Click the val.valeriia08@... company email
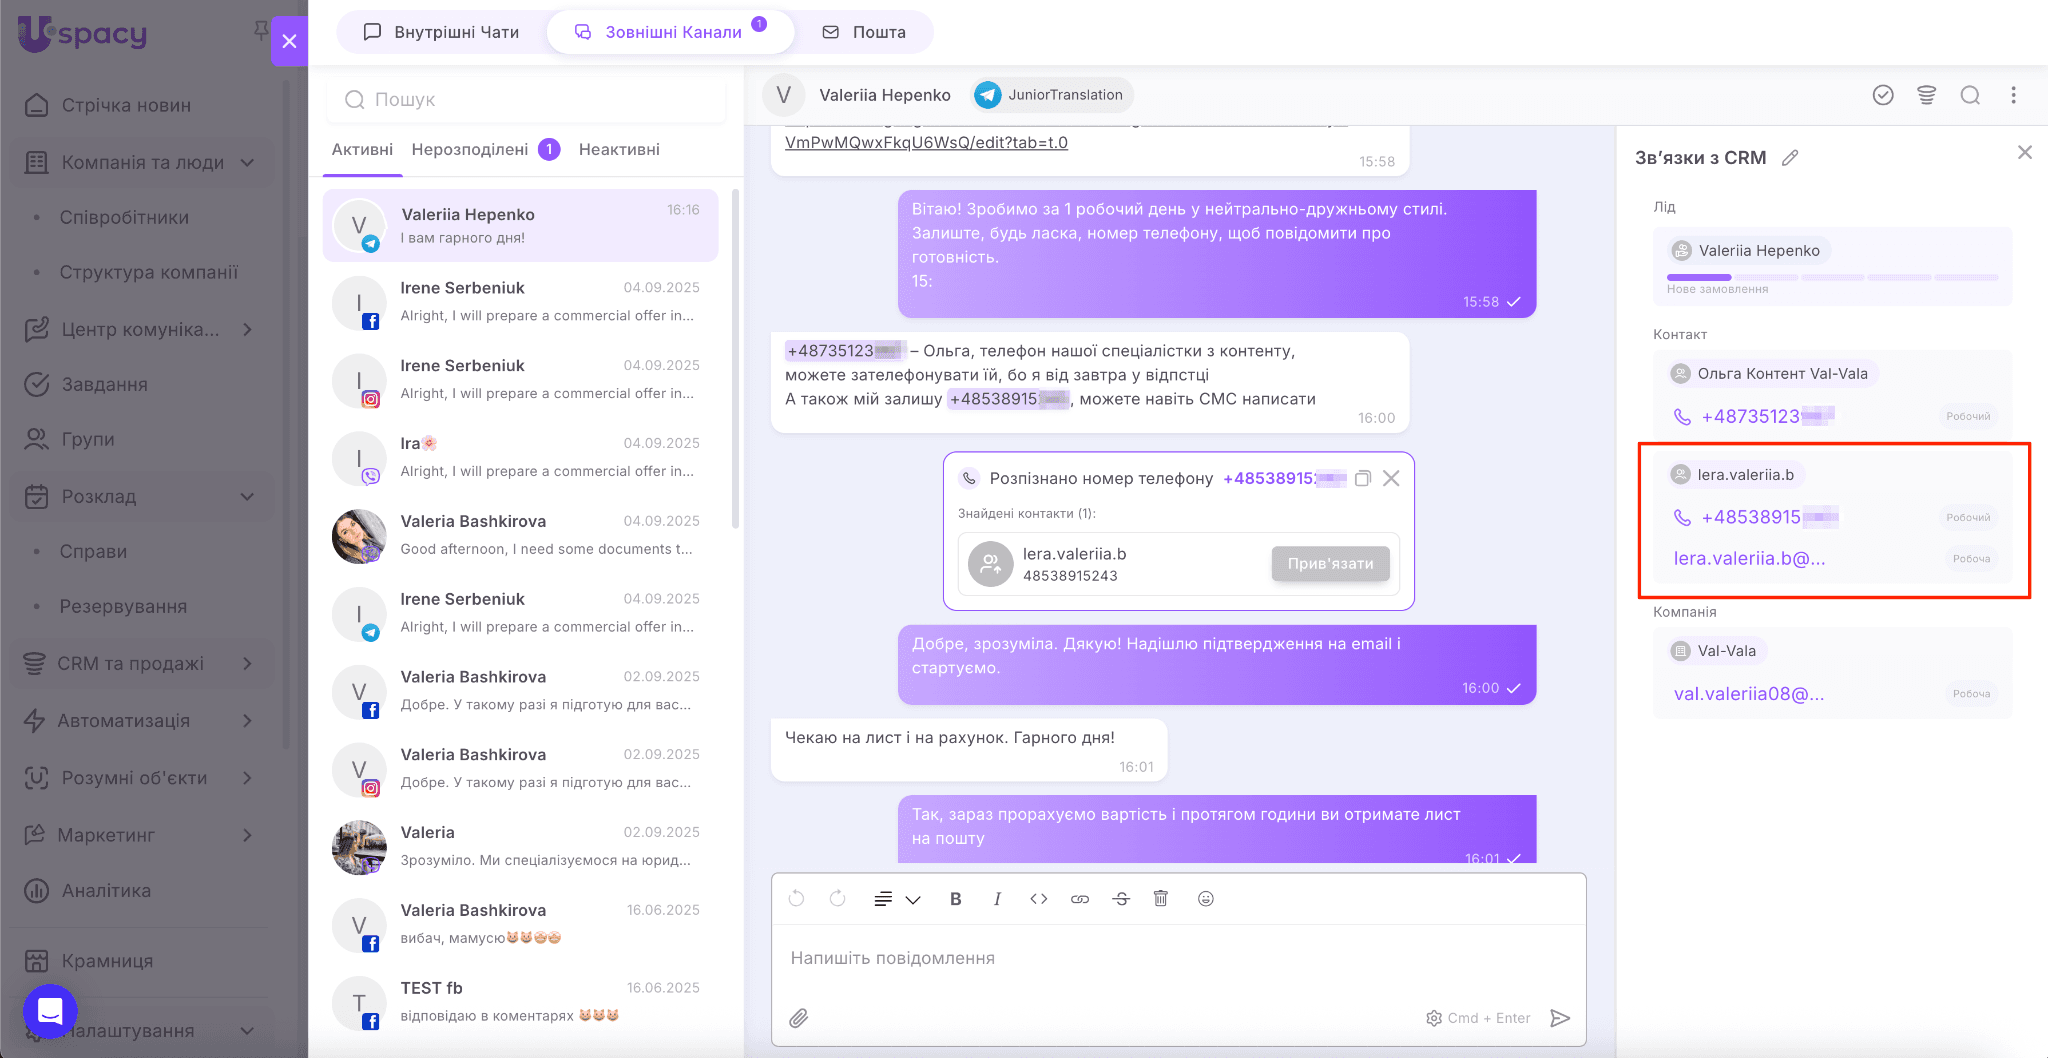Image resolution: width=2048 pixels, height=1058 pixels. click(x=1749, y=694)
